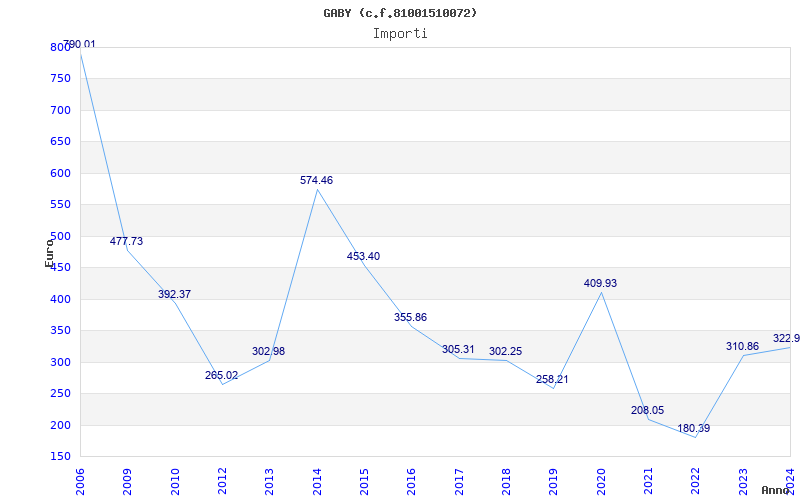Click year 2018 on the x-axis
Screen dimensions: 800x500
click(x=506, y=482)
